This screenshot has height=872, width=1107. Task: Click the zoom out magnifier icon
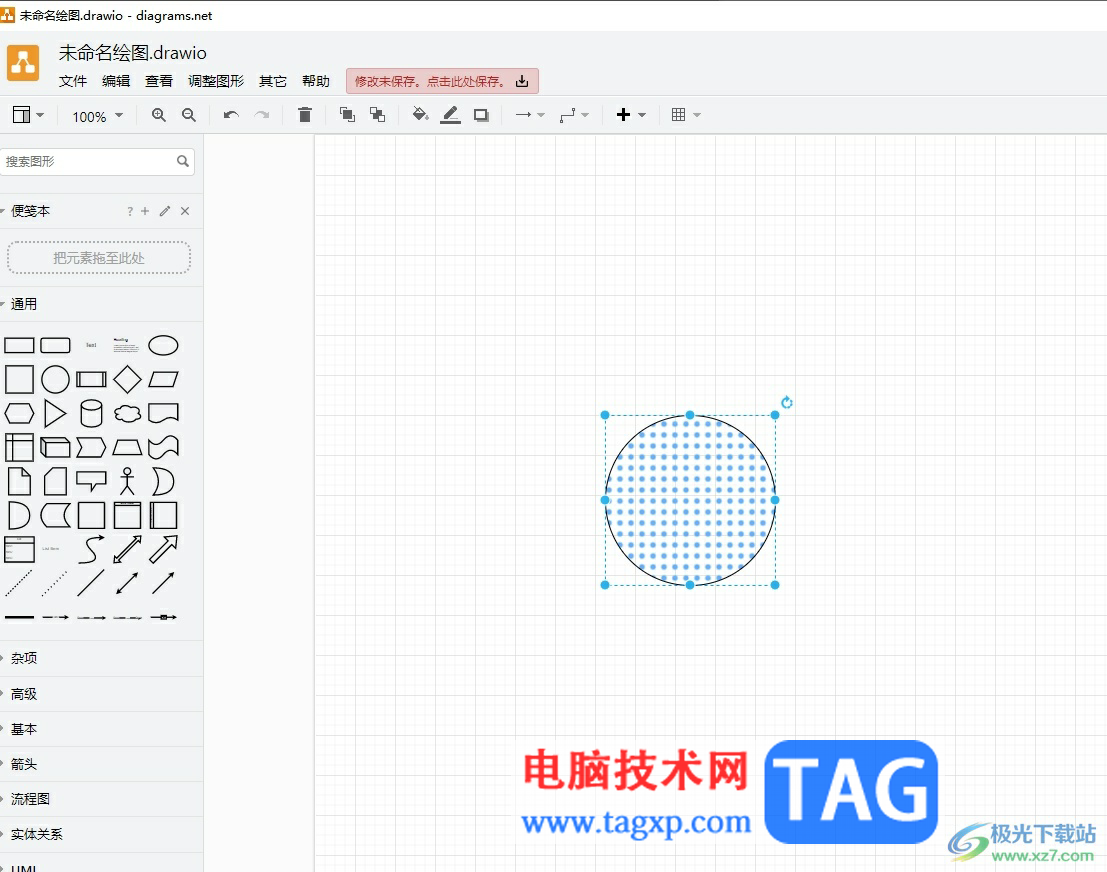[189, 115]
